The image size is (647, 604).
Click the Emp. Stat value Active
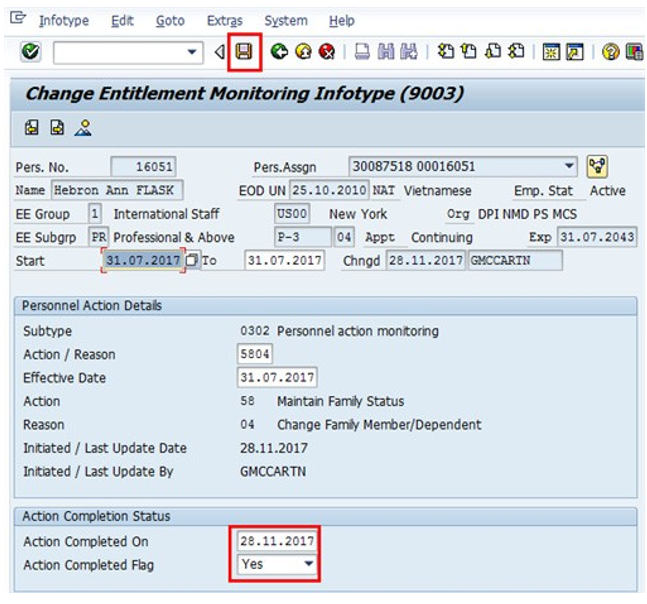(x=607, y=191)
